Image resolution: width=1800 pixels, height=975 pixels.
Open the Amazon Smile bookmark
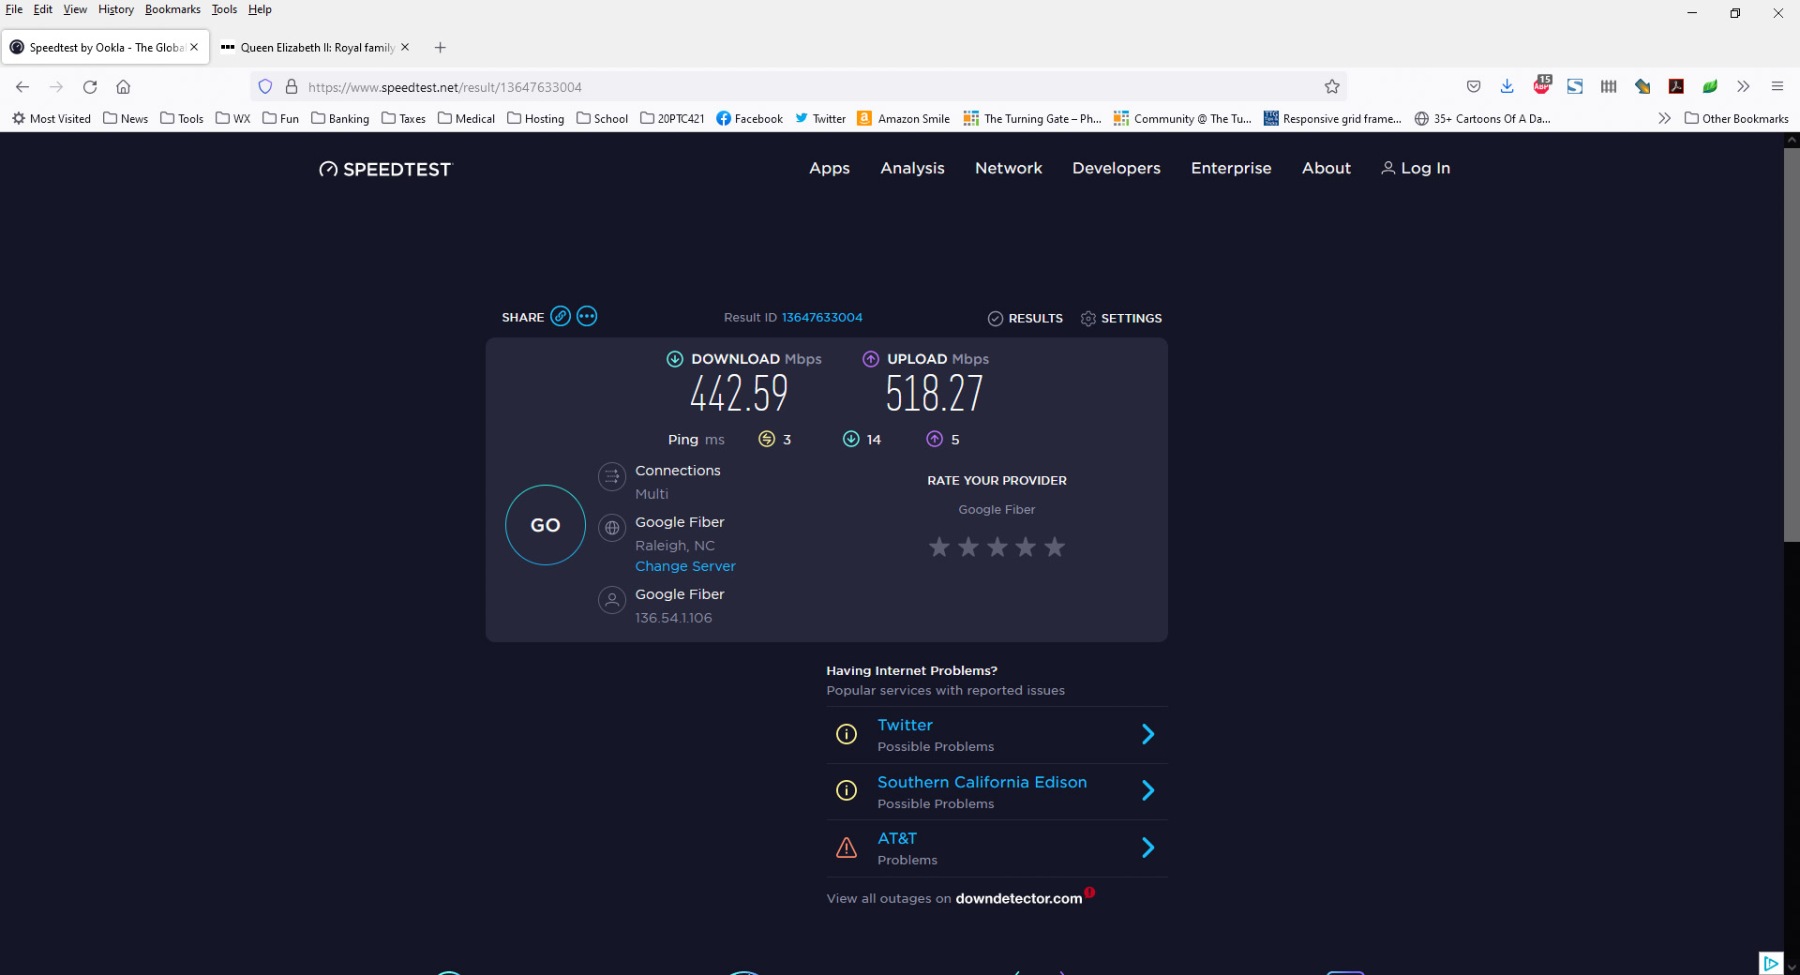tap(904, 118)
